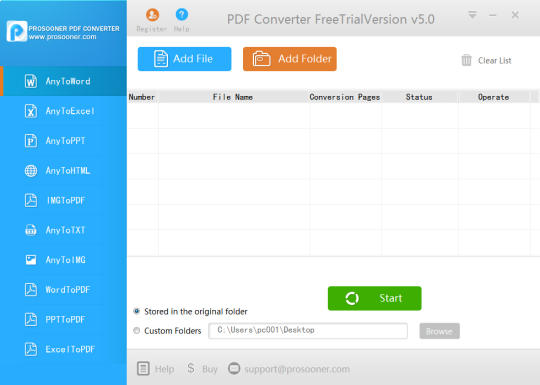The image size is (540, 385).
Task: Click the Buy dollar sign icon
Action: click(x=191, y=368)
